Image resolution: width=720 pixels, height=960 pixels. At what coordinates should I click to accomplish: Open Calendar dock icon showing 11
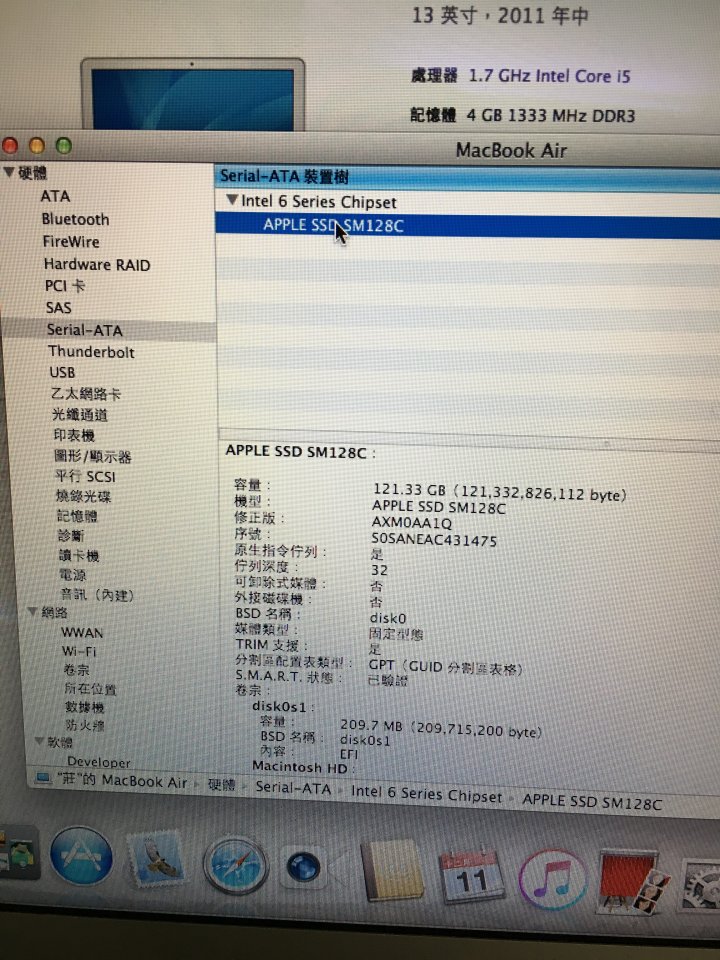tap(471, 876)
